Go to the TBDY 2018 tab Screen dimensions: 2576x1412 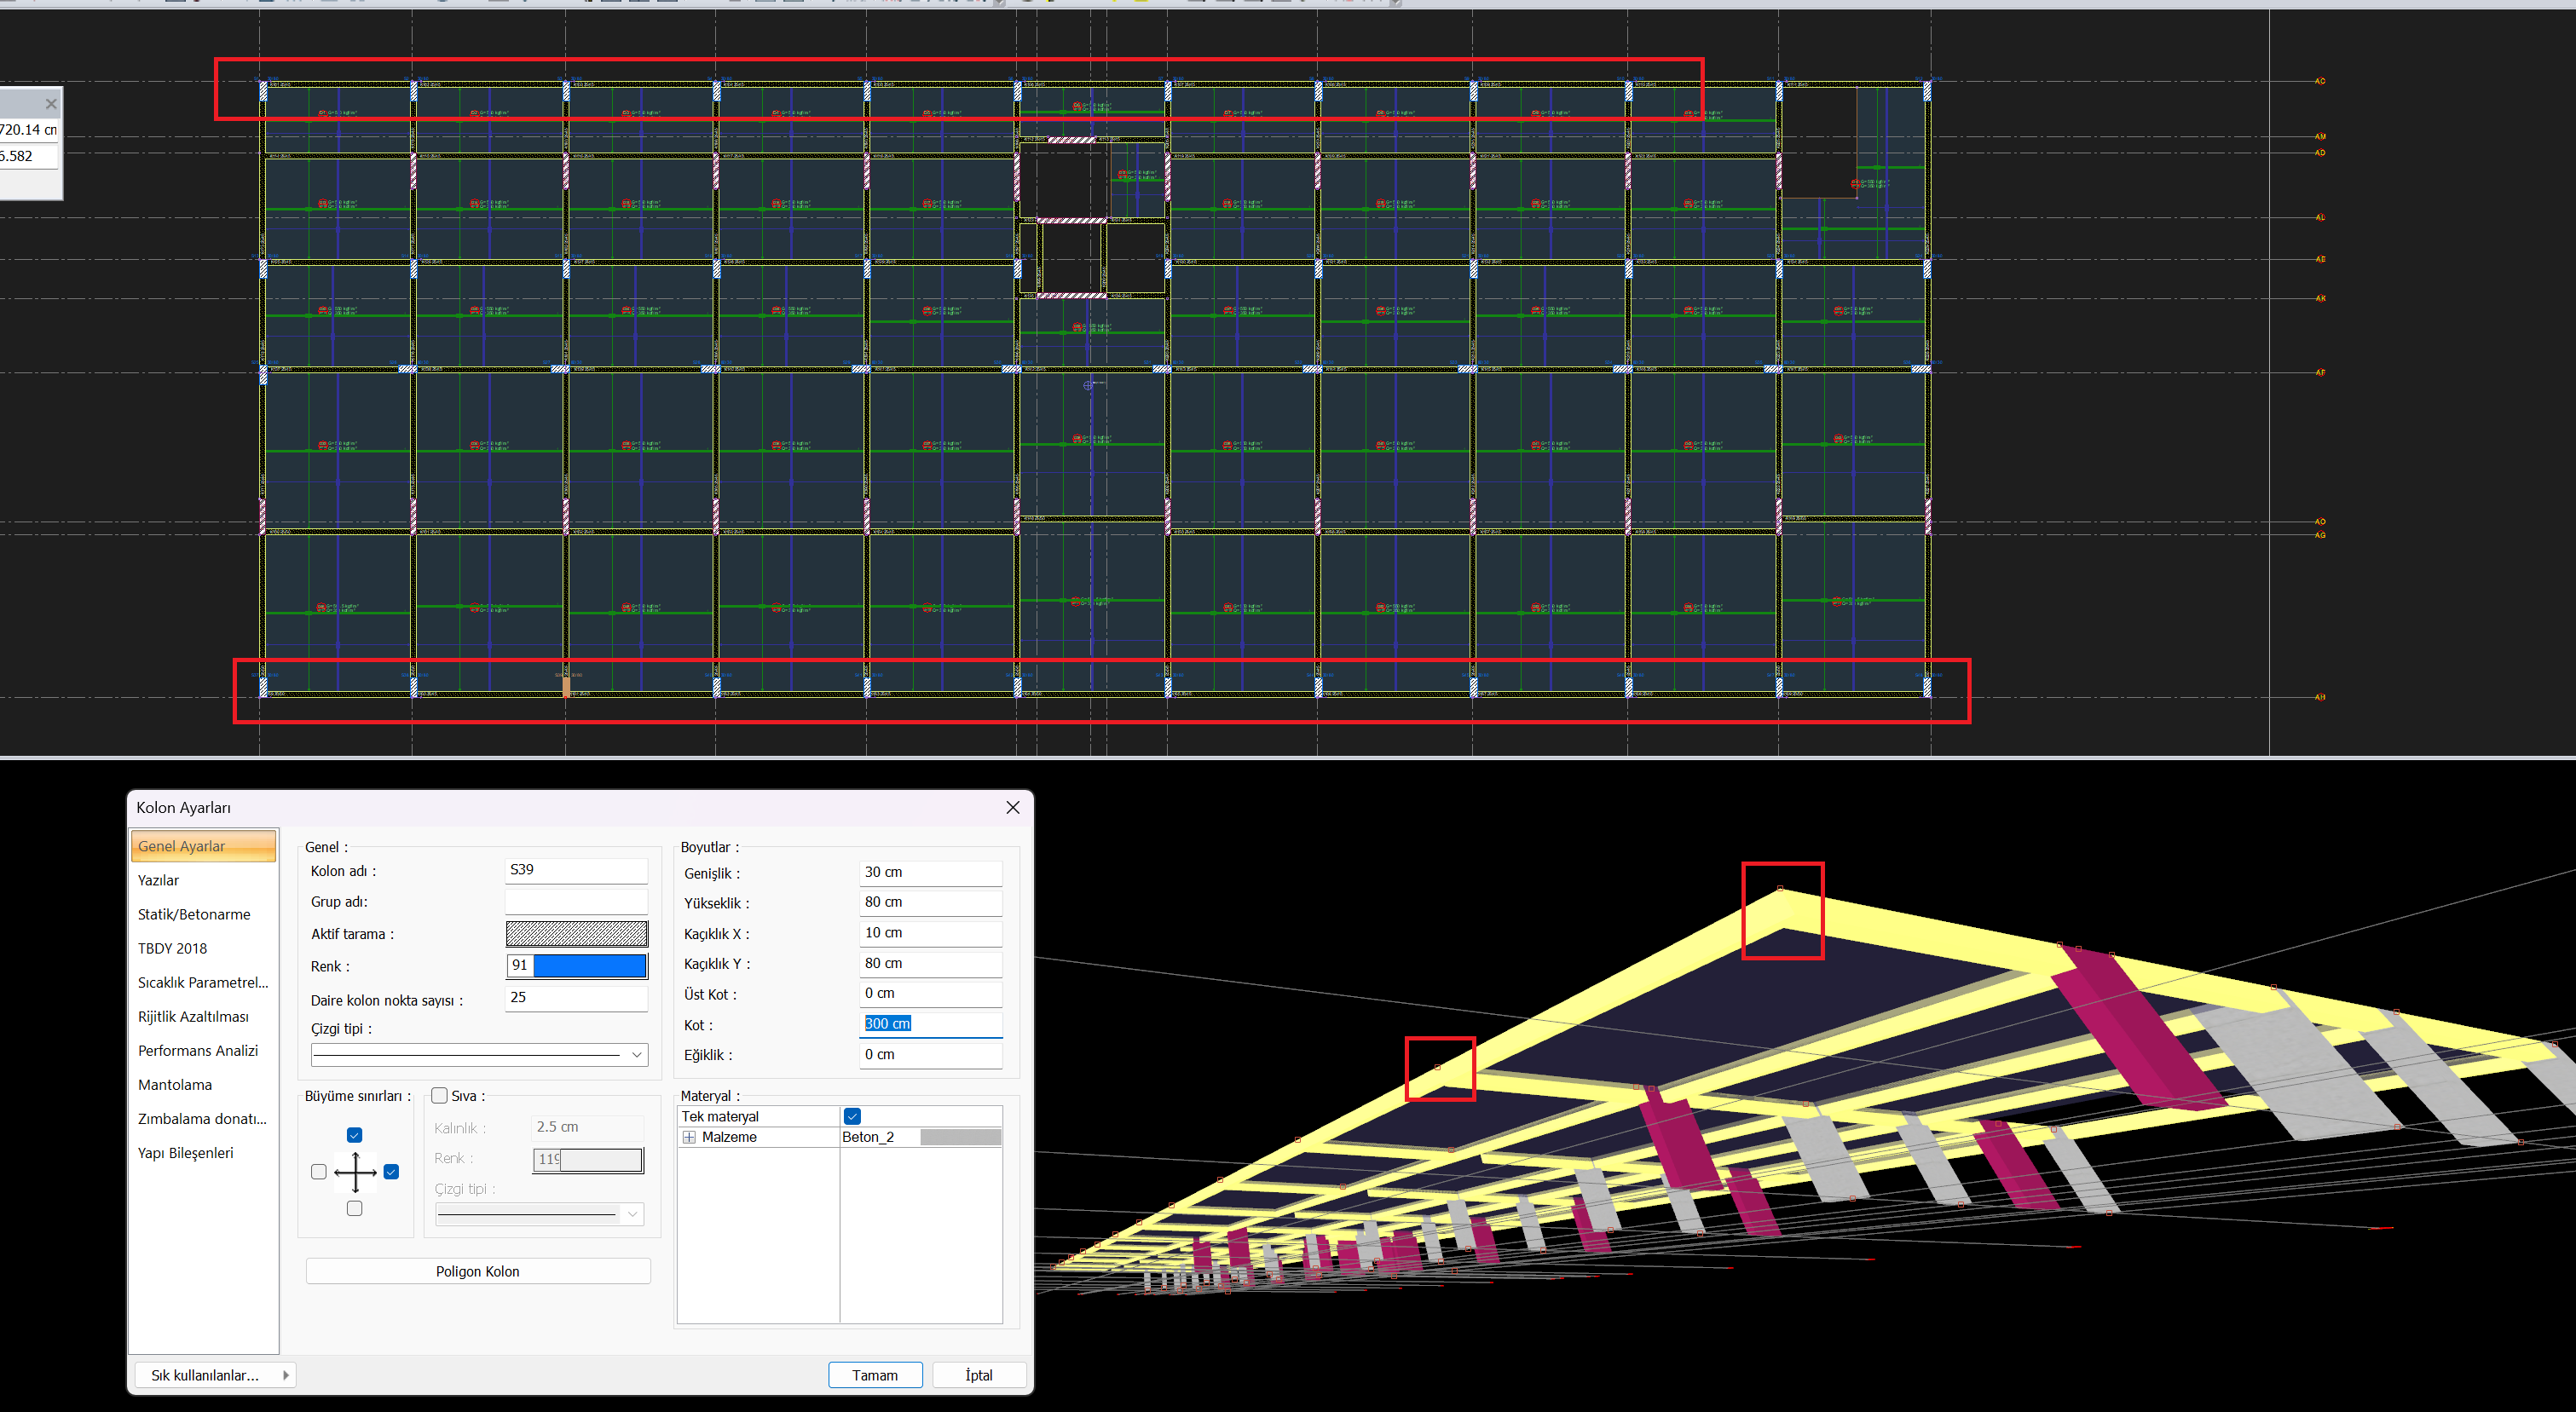click(172, 948)
